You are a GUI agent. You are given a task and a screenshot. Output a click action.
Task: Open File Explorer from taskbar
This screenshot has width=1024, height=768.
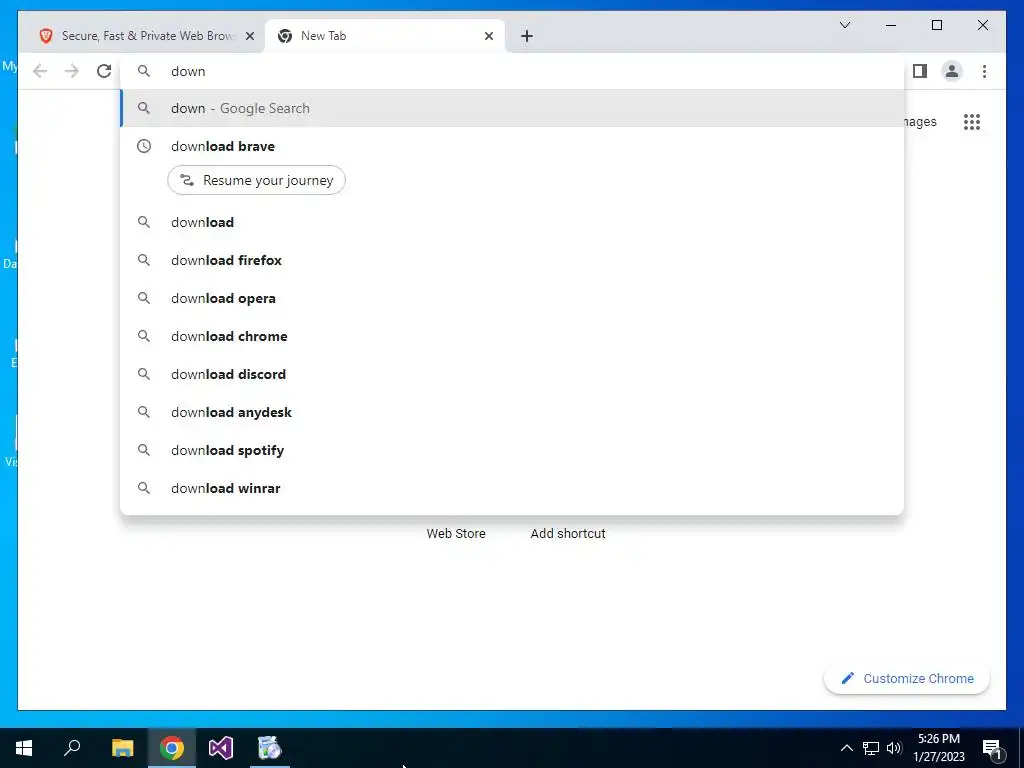pyautogui.click(x=122, y=748)
